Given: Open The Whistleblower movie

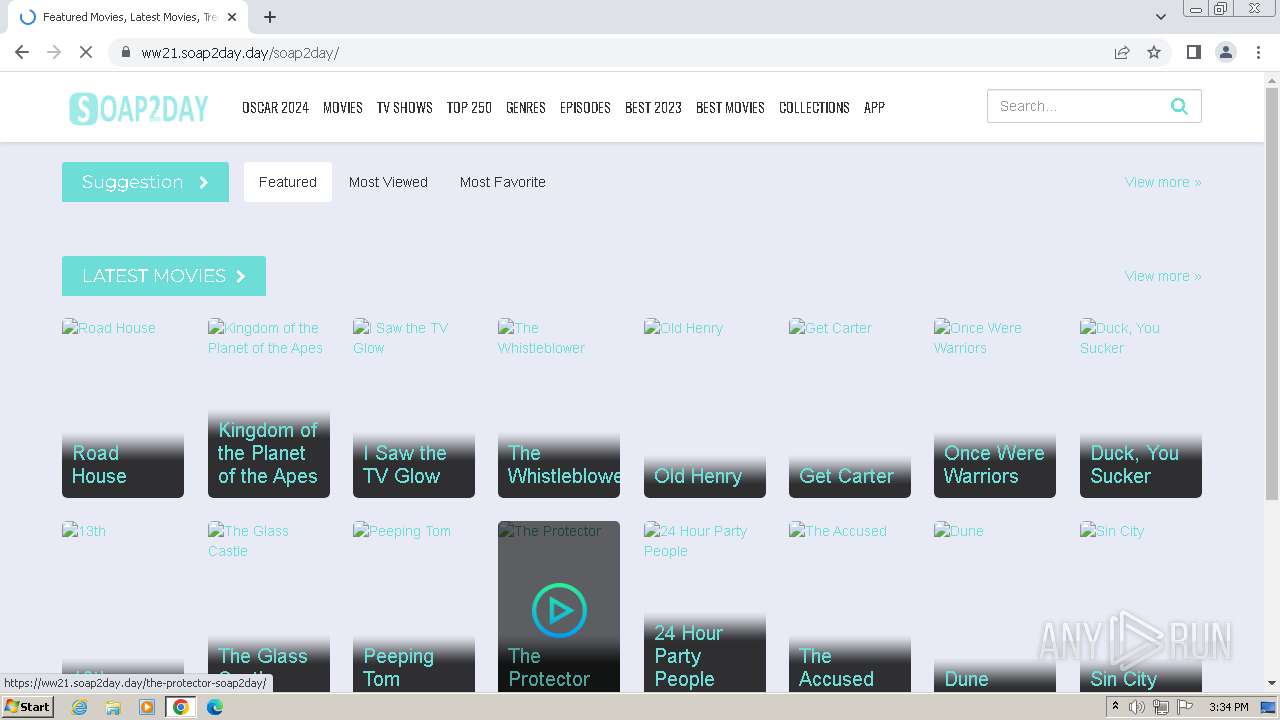Looking at the screenshot, I should pyautogui.click(x=559, y=408).
